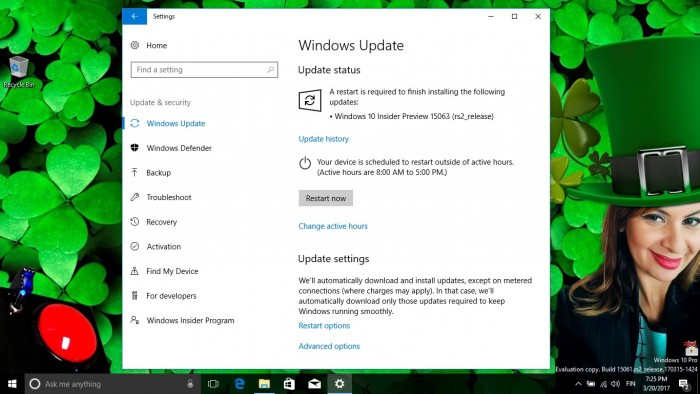
Task: Open the Recovery settings page
Action: pyautogui.click(x=162, y=222)
